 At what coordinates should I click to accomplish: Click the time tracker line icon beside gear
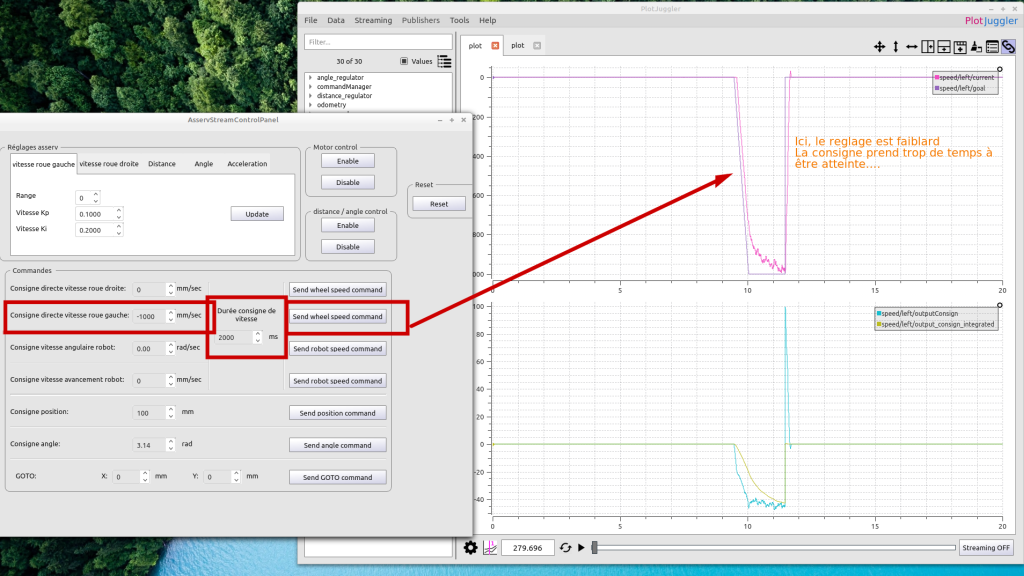tap(490, 548)
